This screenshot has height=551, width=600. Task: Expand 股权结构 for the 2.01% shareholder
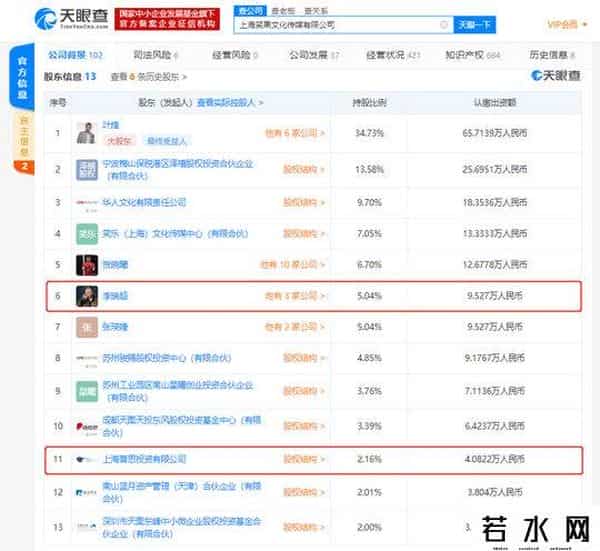pyautogui.click(x=303, y=492)
